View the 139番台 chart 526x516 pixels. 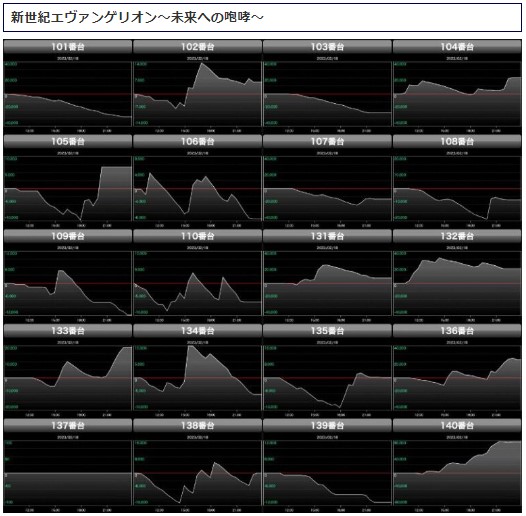[327, 473]
